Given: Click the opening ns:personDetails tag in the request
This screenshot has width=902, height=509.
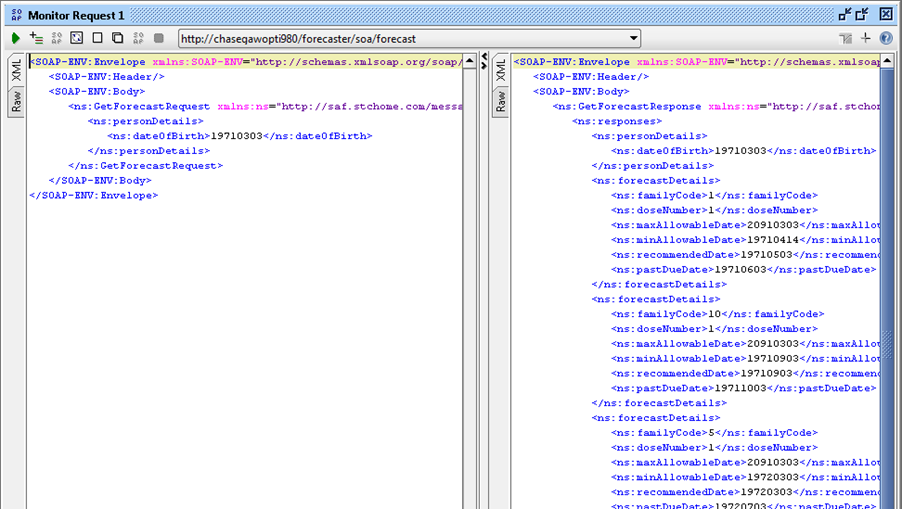Looking at the screenshot, I should (146, 121).
